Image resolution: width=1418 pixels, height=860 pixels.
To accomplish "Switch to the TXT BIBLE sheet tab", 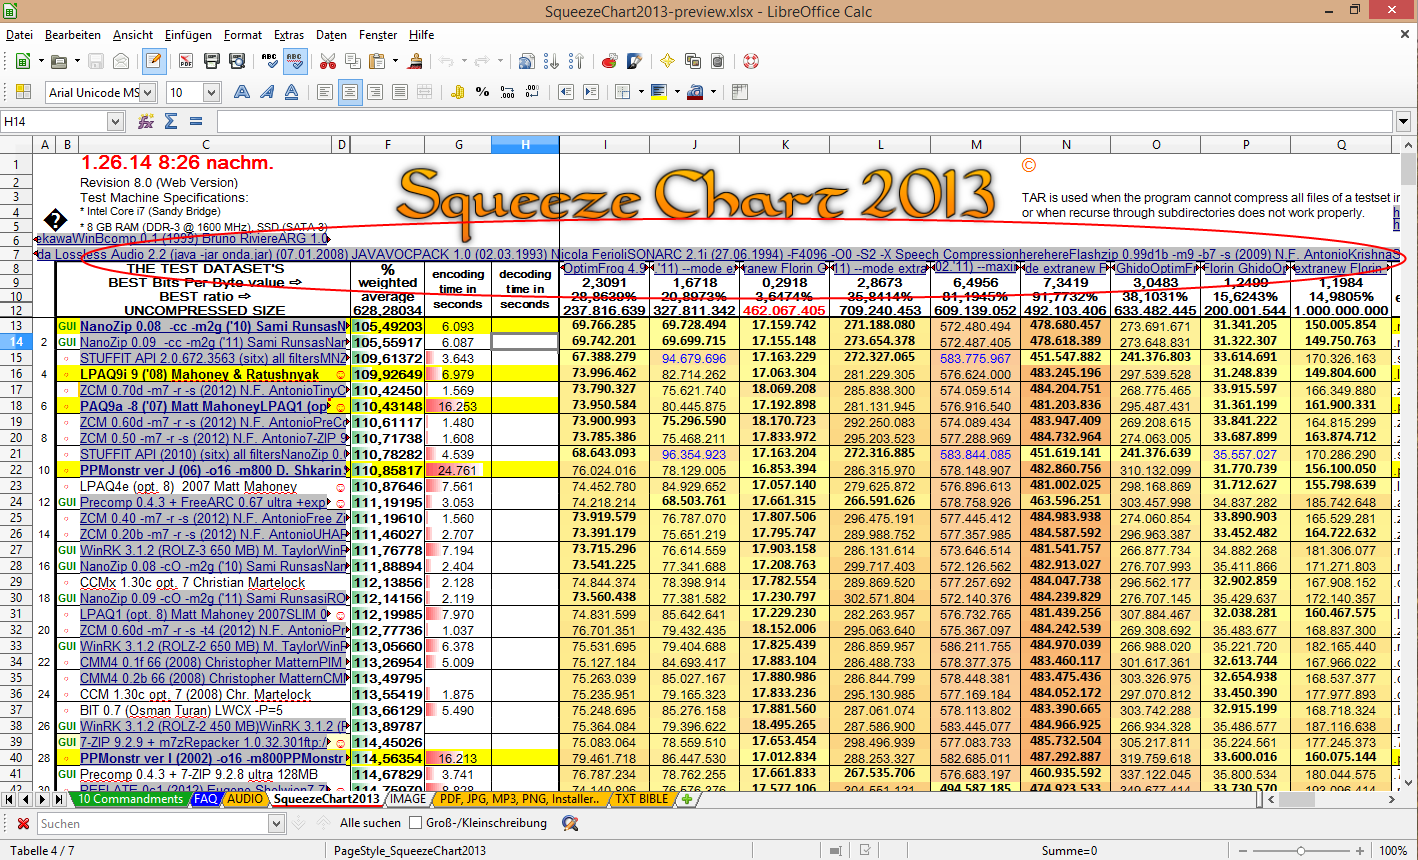I will (x=639, y=799).
